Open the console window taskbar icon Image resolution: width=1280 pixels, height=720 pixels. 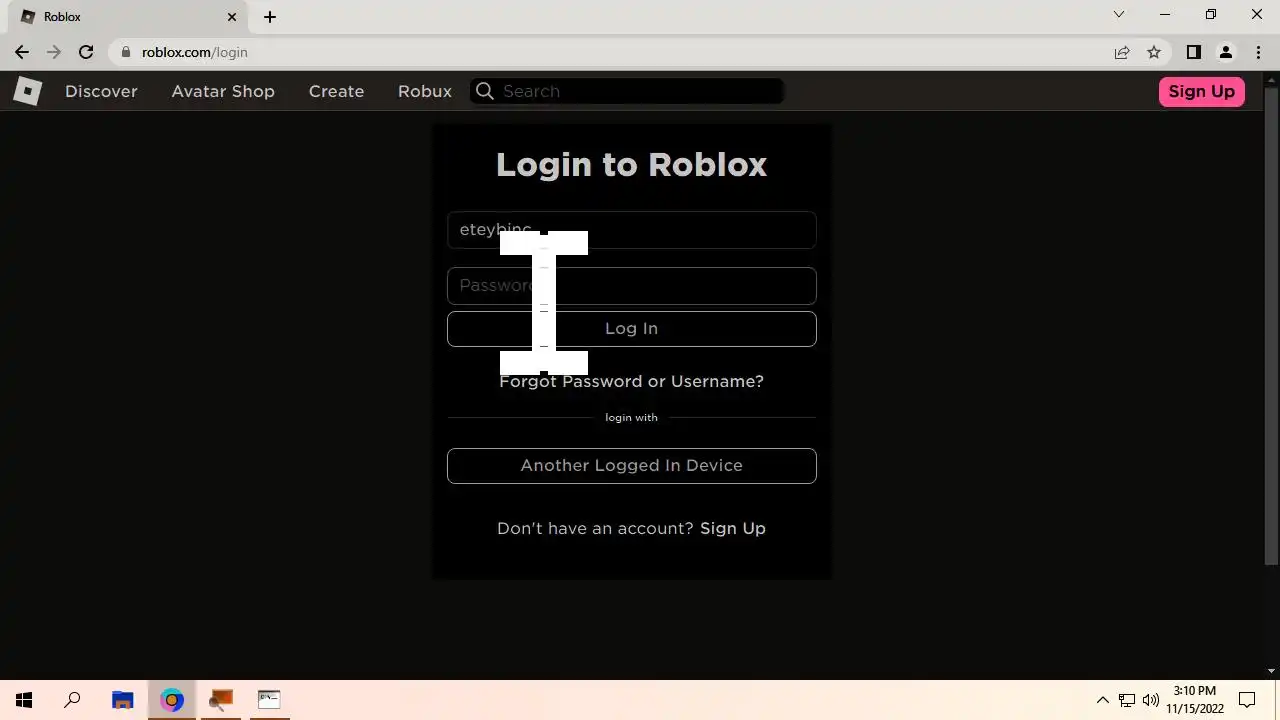269,700
